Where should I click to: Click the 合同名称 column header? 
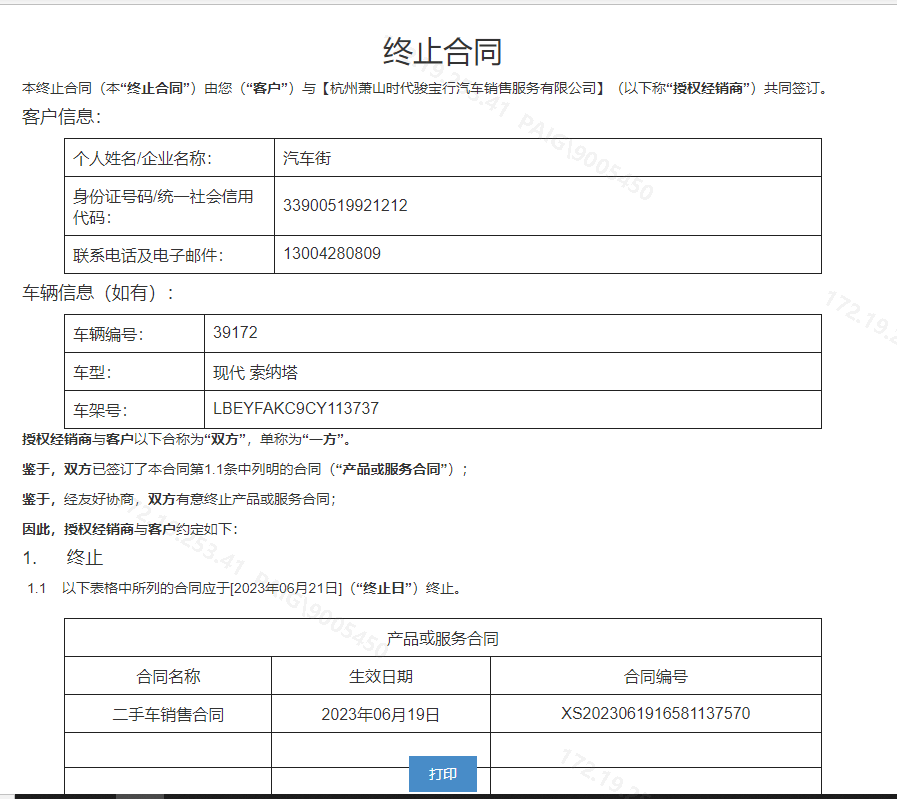click(168, 676)
